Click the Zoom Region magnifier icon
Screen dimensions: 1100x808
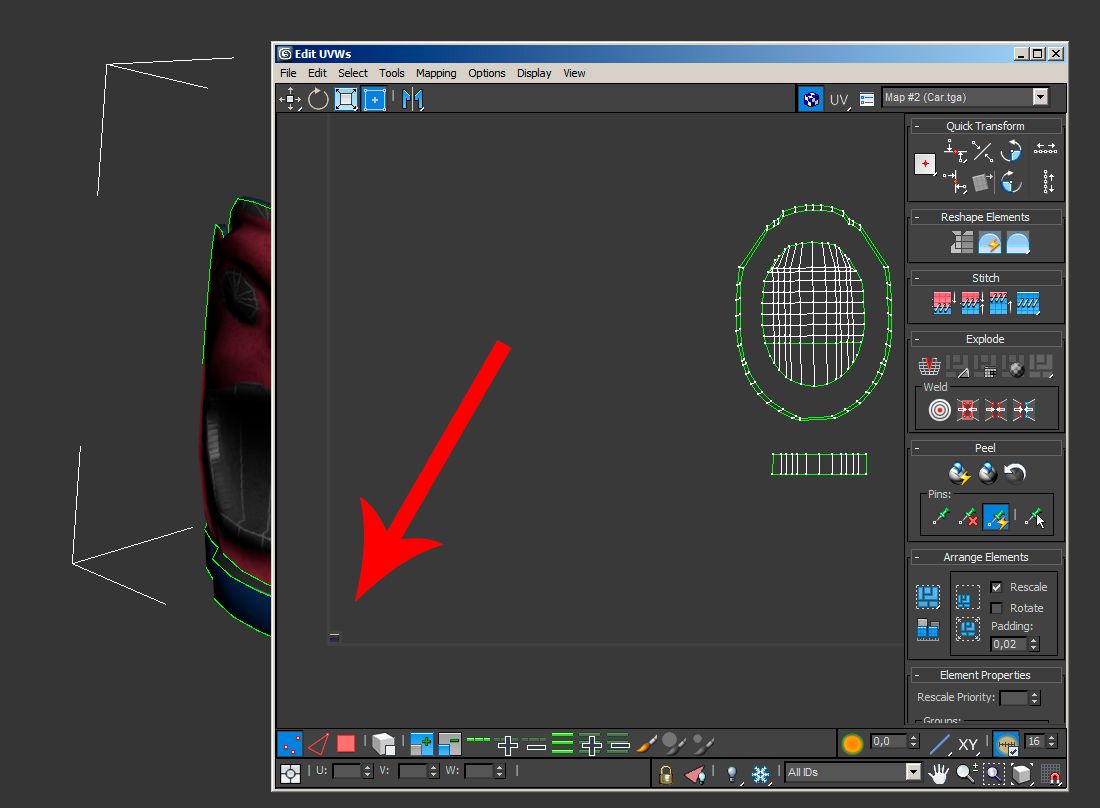(994, 773)
